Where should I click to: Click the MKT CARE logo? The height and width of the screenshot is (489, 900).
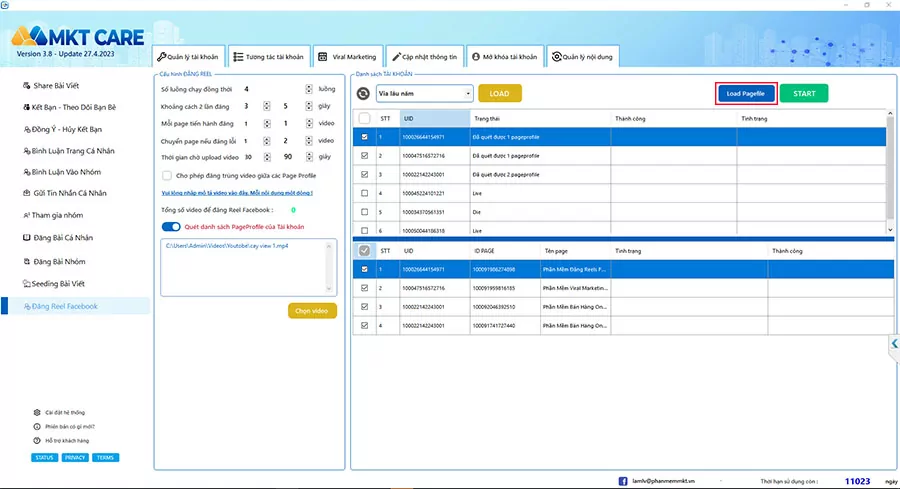[x=77, y=37]
